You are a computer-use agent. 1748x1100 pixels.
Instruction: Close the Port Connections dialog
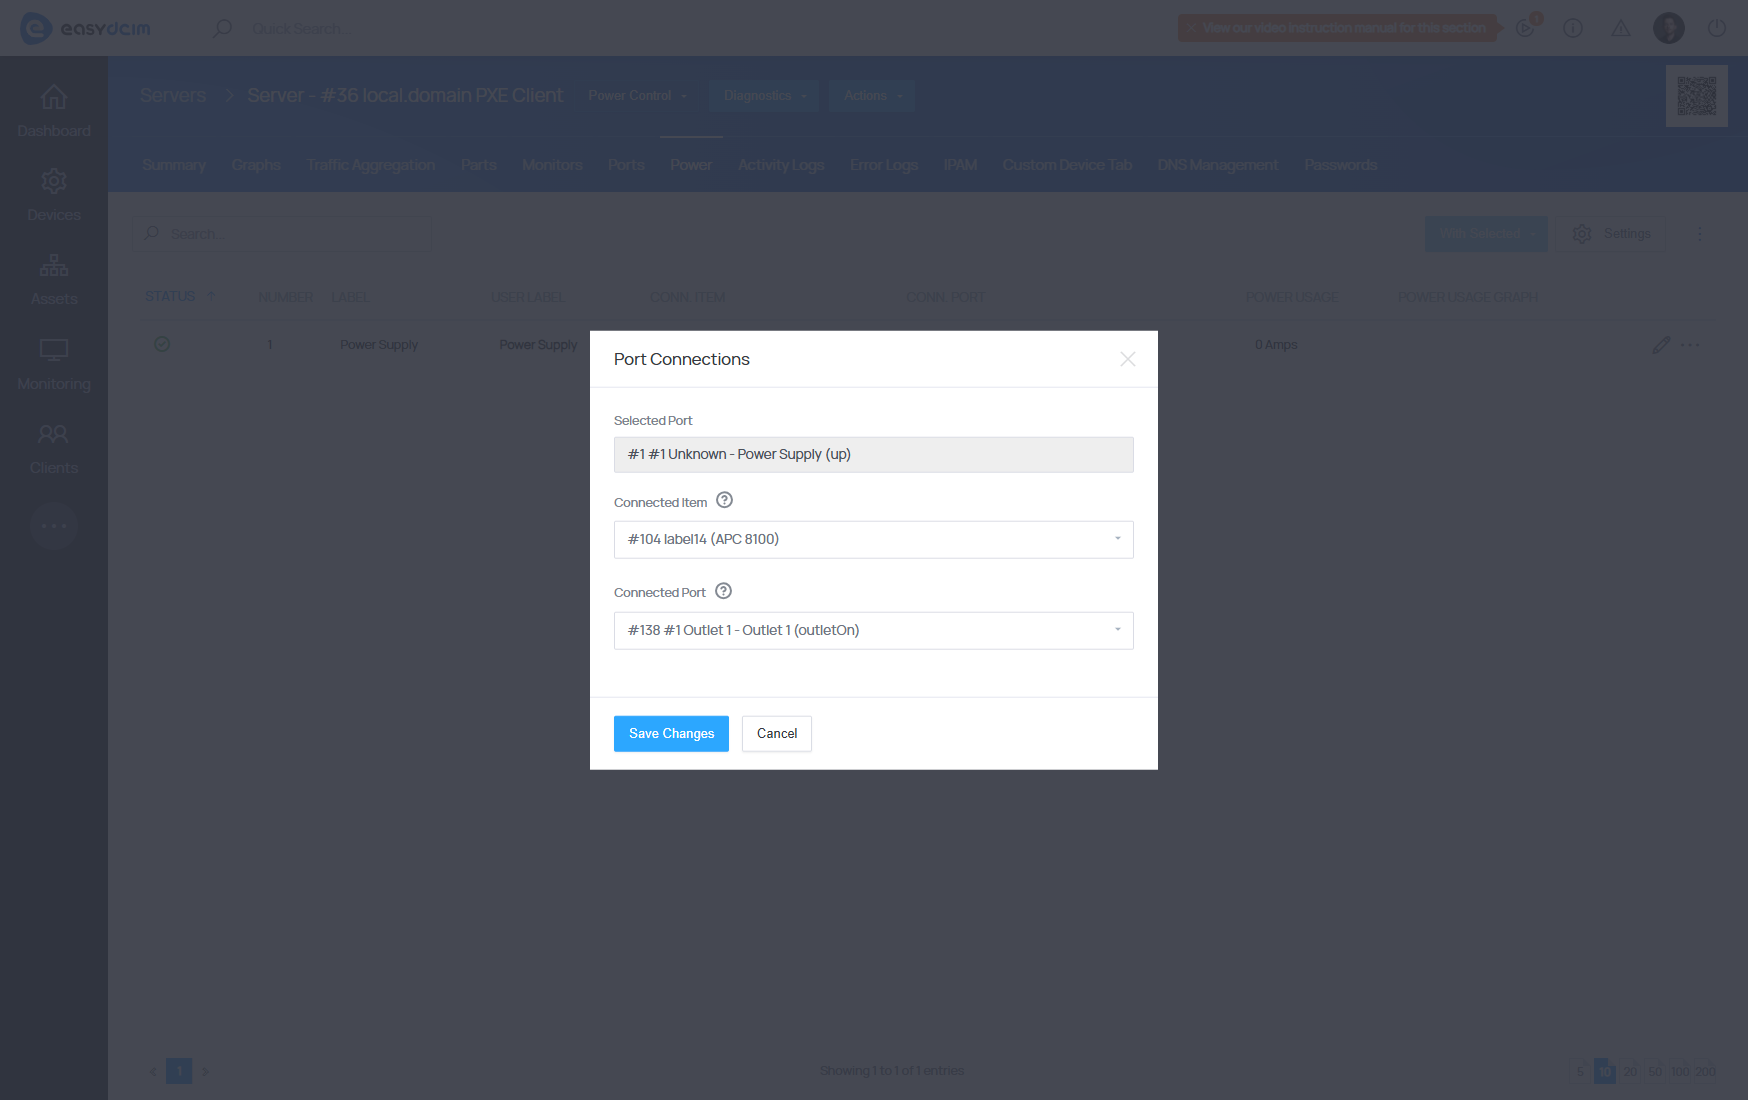pyautogui.click(x=1127, y=359)
